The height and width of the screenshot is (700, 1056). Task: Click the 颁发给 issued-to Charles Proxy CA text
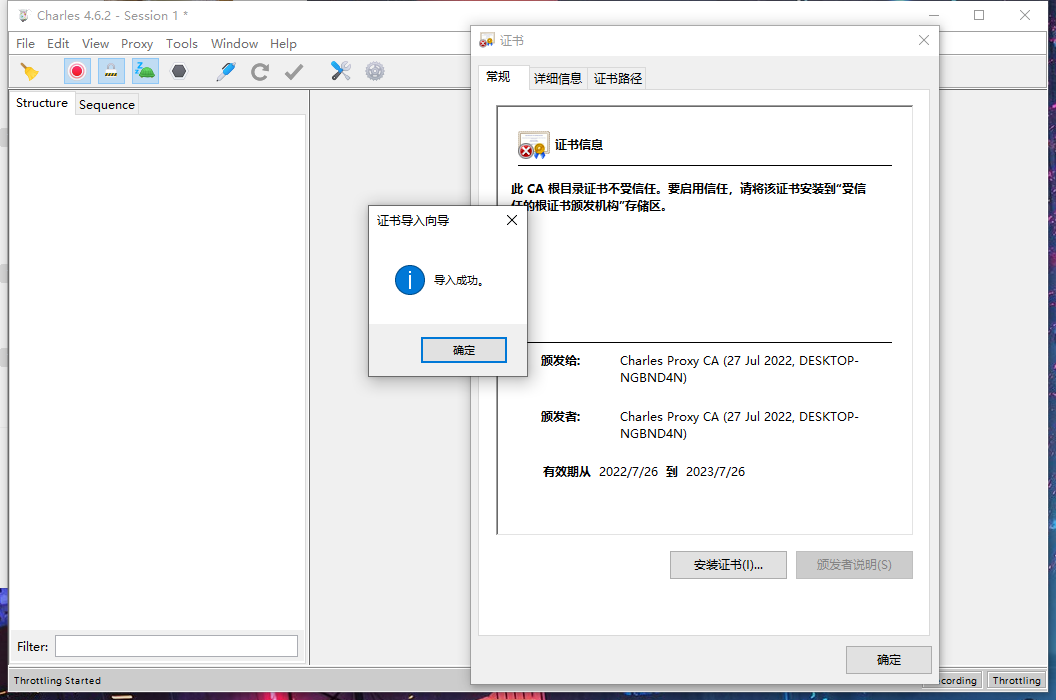(739, 369)
